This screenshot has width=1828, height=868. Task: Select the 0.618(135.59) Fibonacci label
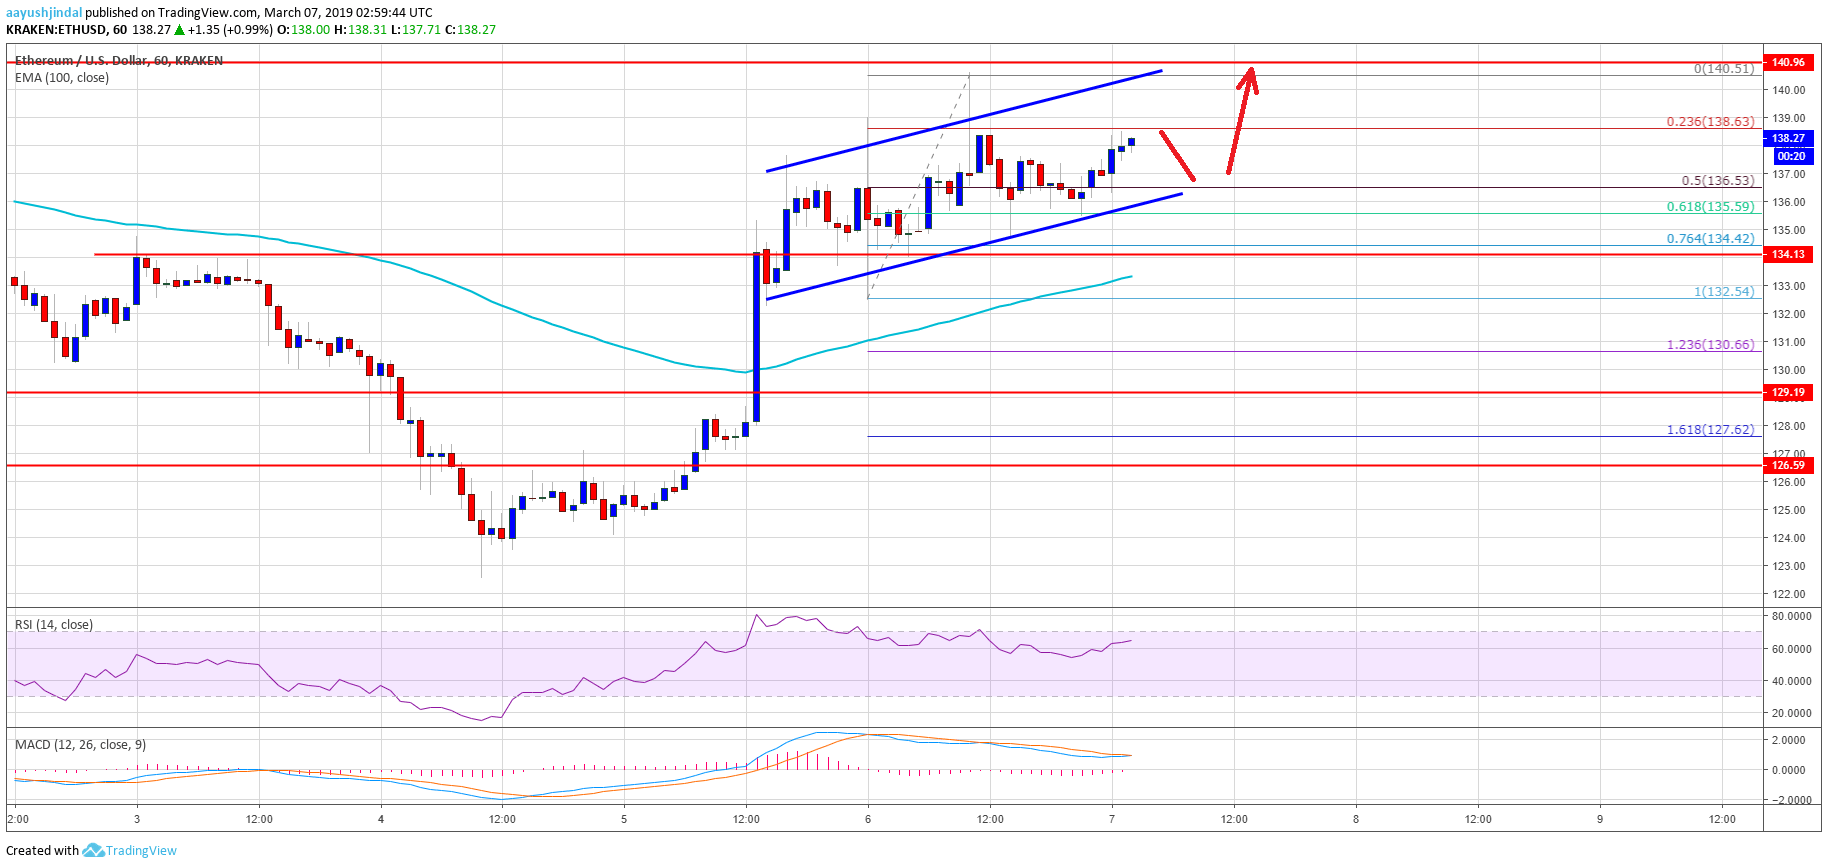tap(1710, 207)
